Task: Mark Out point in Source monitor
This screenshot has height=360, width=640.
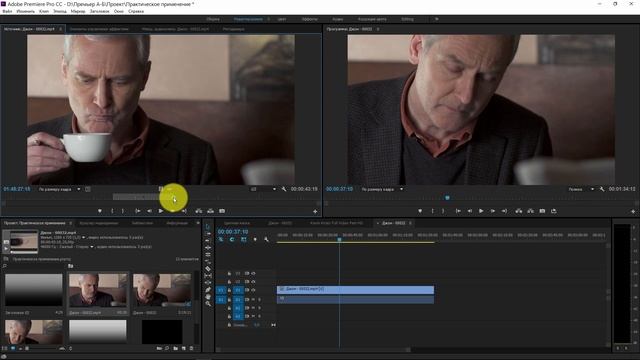Action: coord(122,211)
